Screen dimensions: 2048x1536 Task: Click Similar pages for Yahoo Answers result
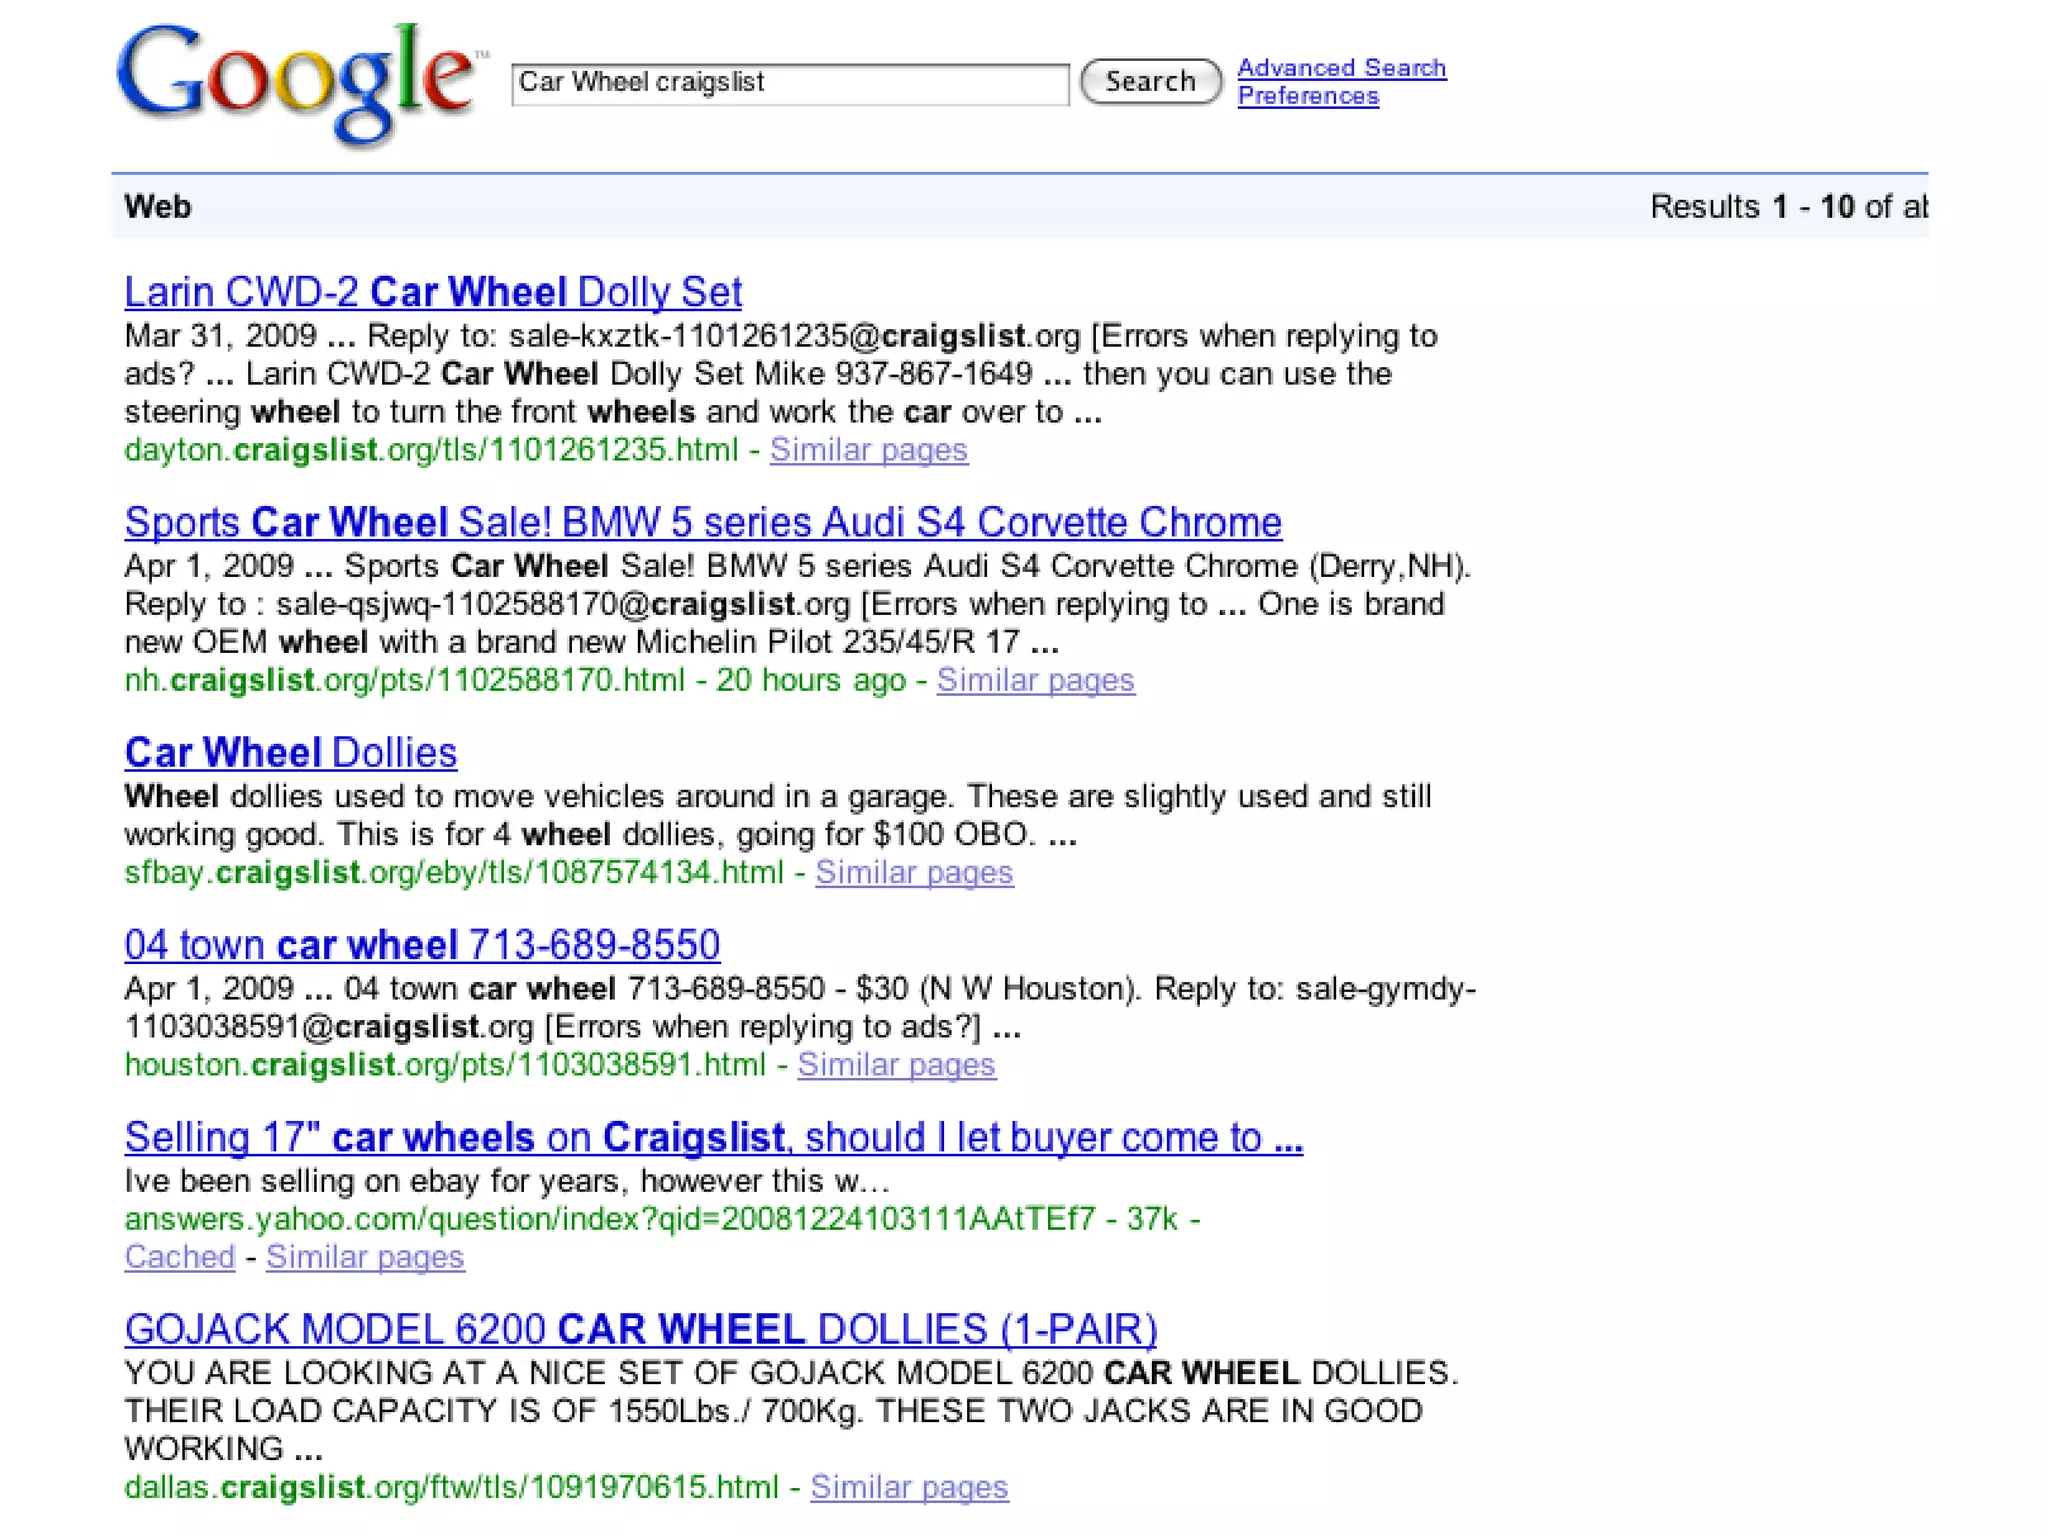point(365,1257)
